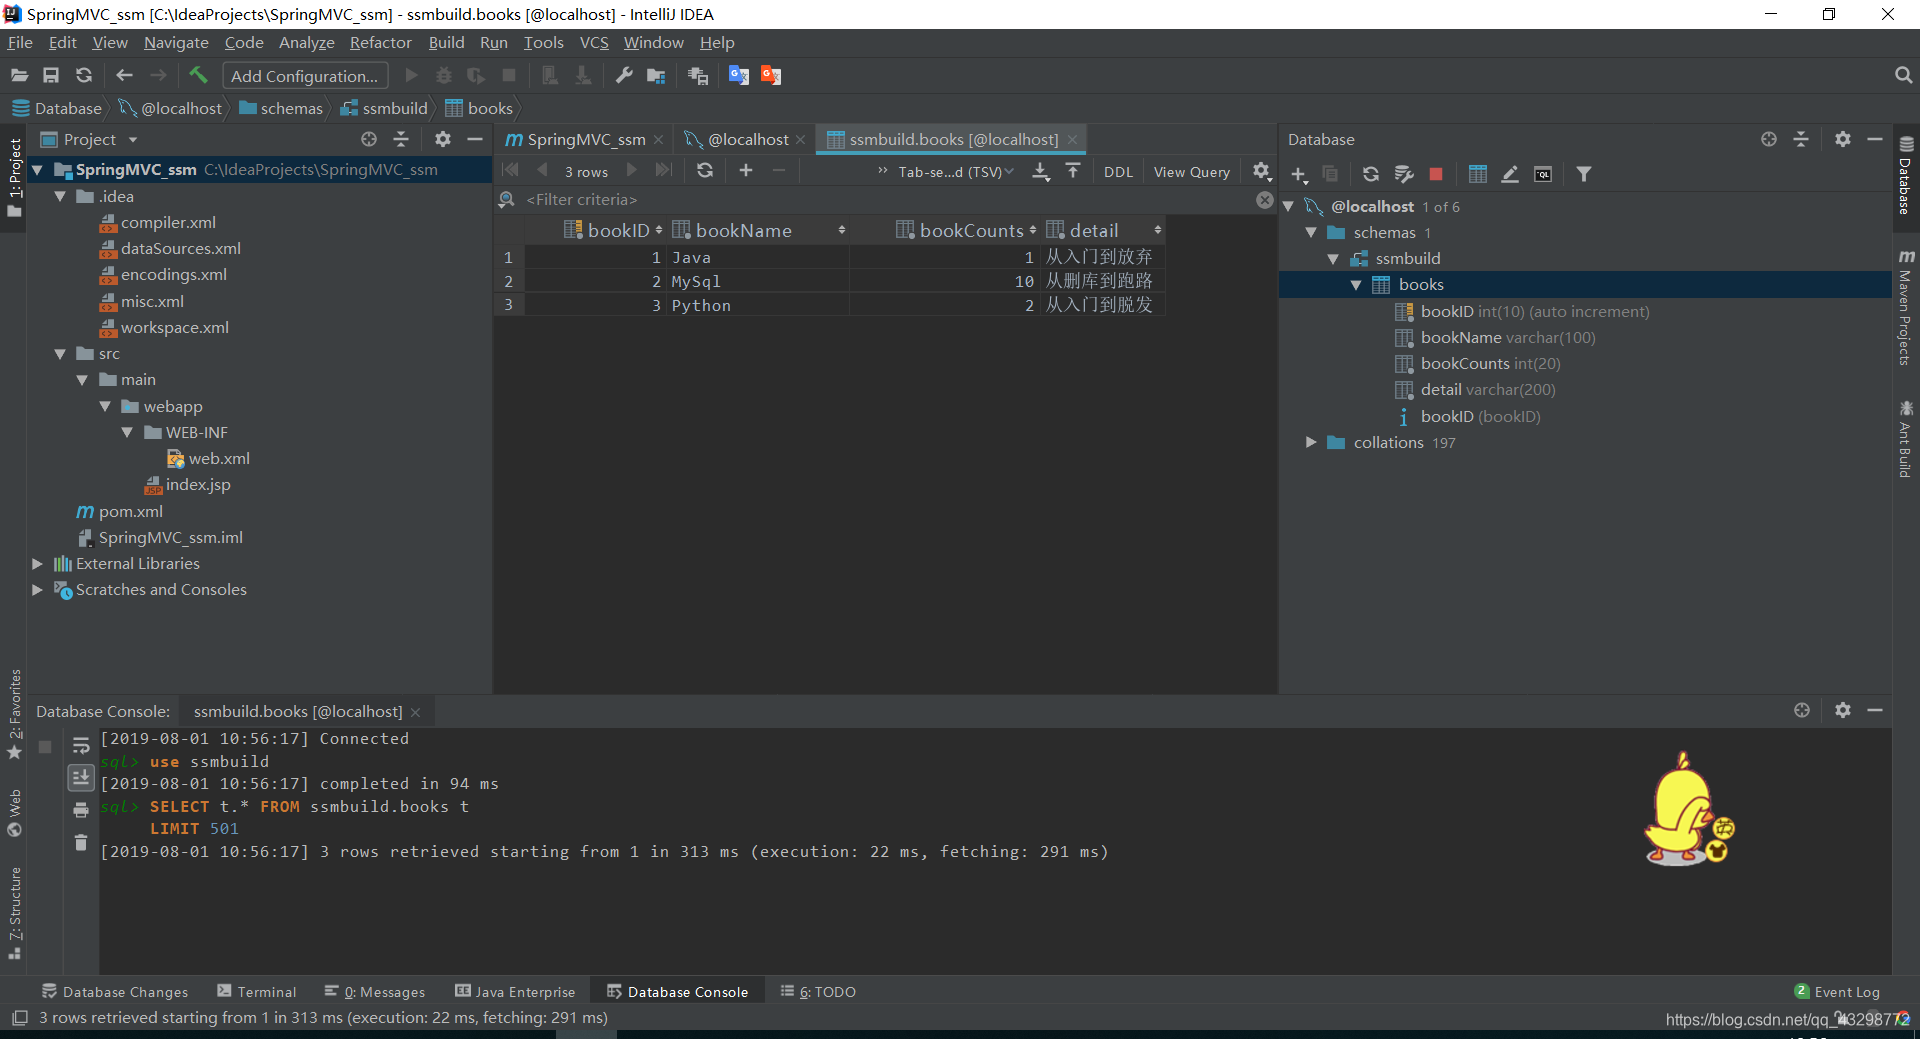Click the schemas breadcrumb
This screenshot has height=1039, width=1920.
click(281, 108)
